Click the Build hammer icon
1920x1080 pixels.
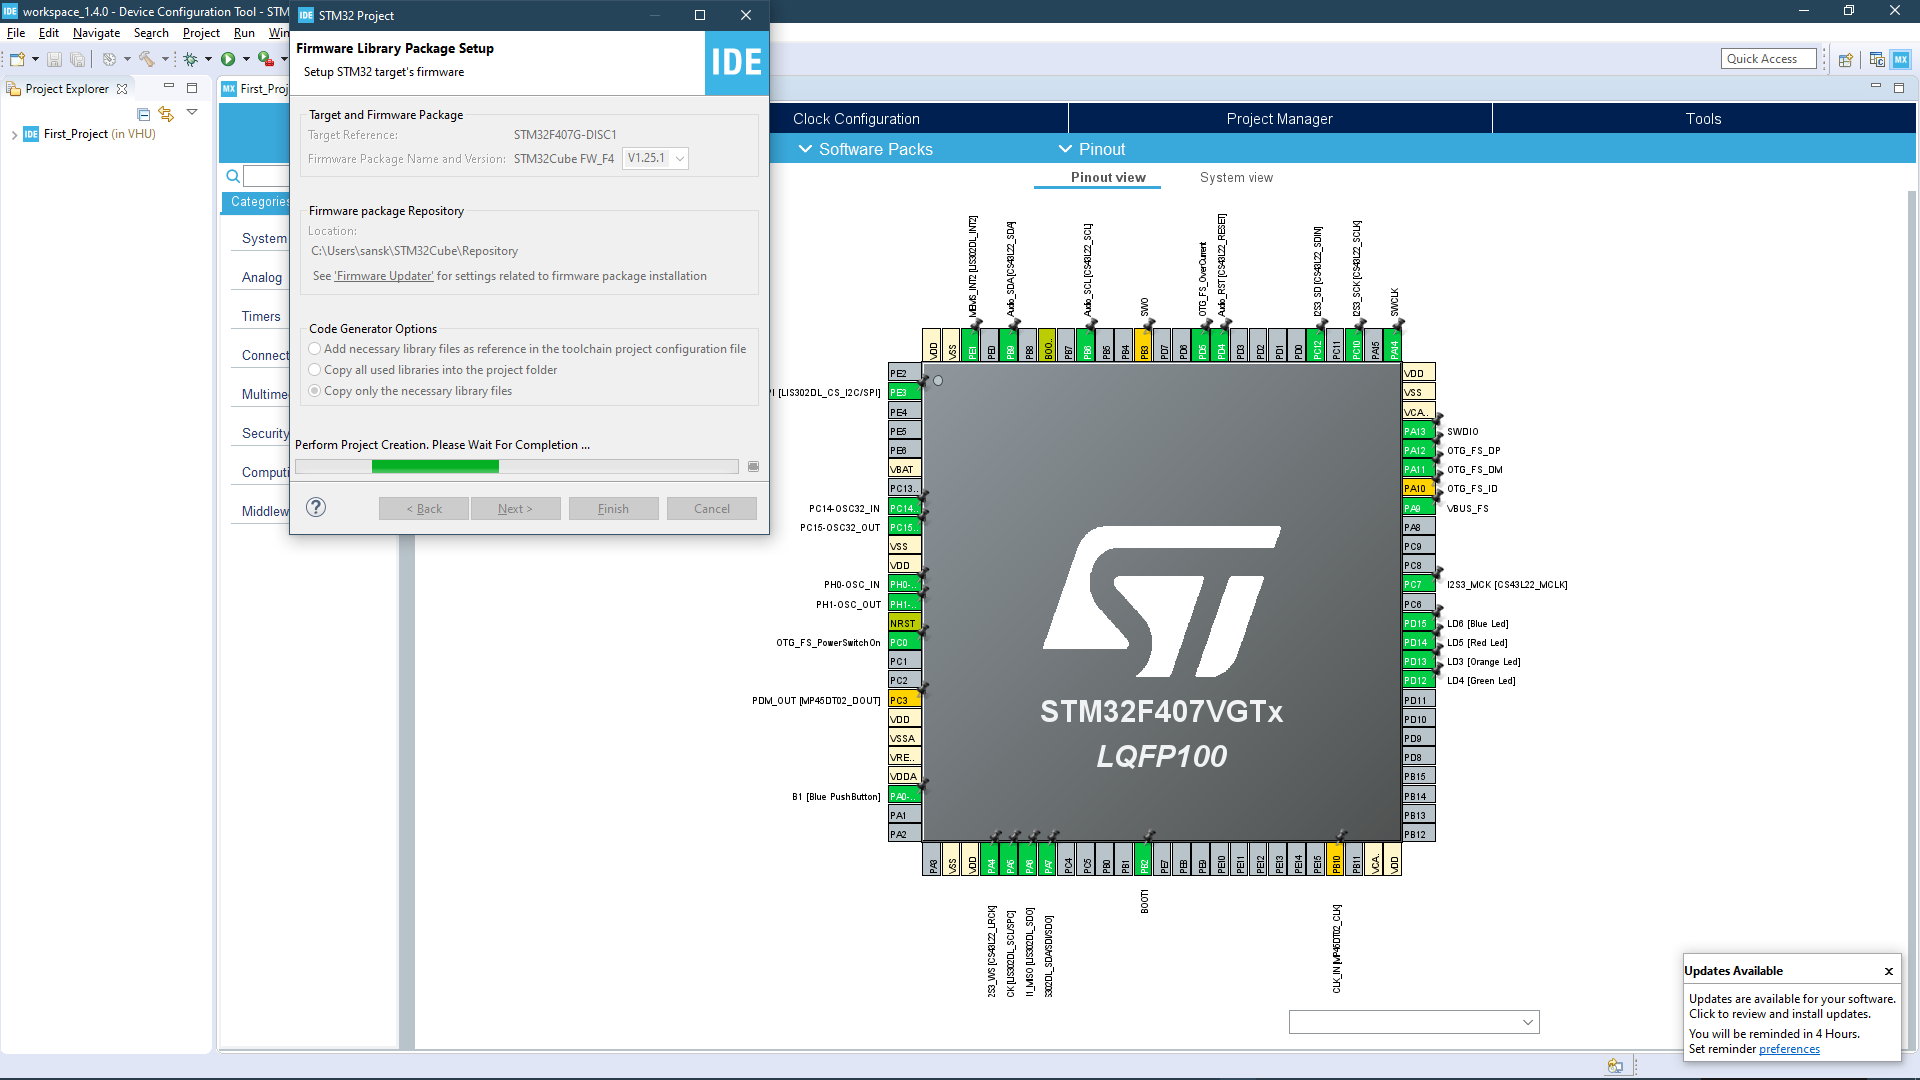147,60
